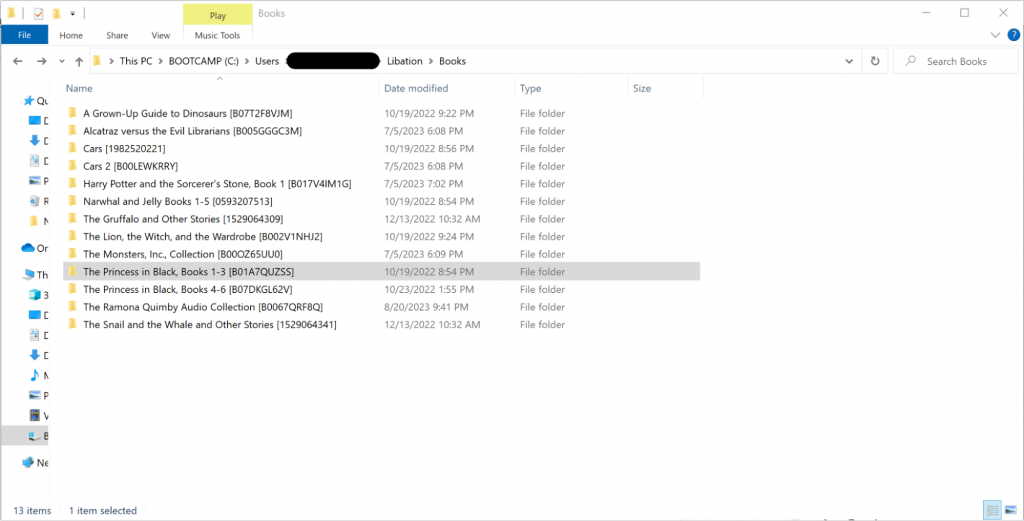Click the highlighted BOOTCAMP drive icon in sidebar
The height and width of the screenshot is (521, 1024).
(34, 435)
